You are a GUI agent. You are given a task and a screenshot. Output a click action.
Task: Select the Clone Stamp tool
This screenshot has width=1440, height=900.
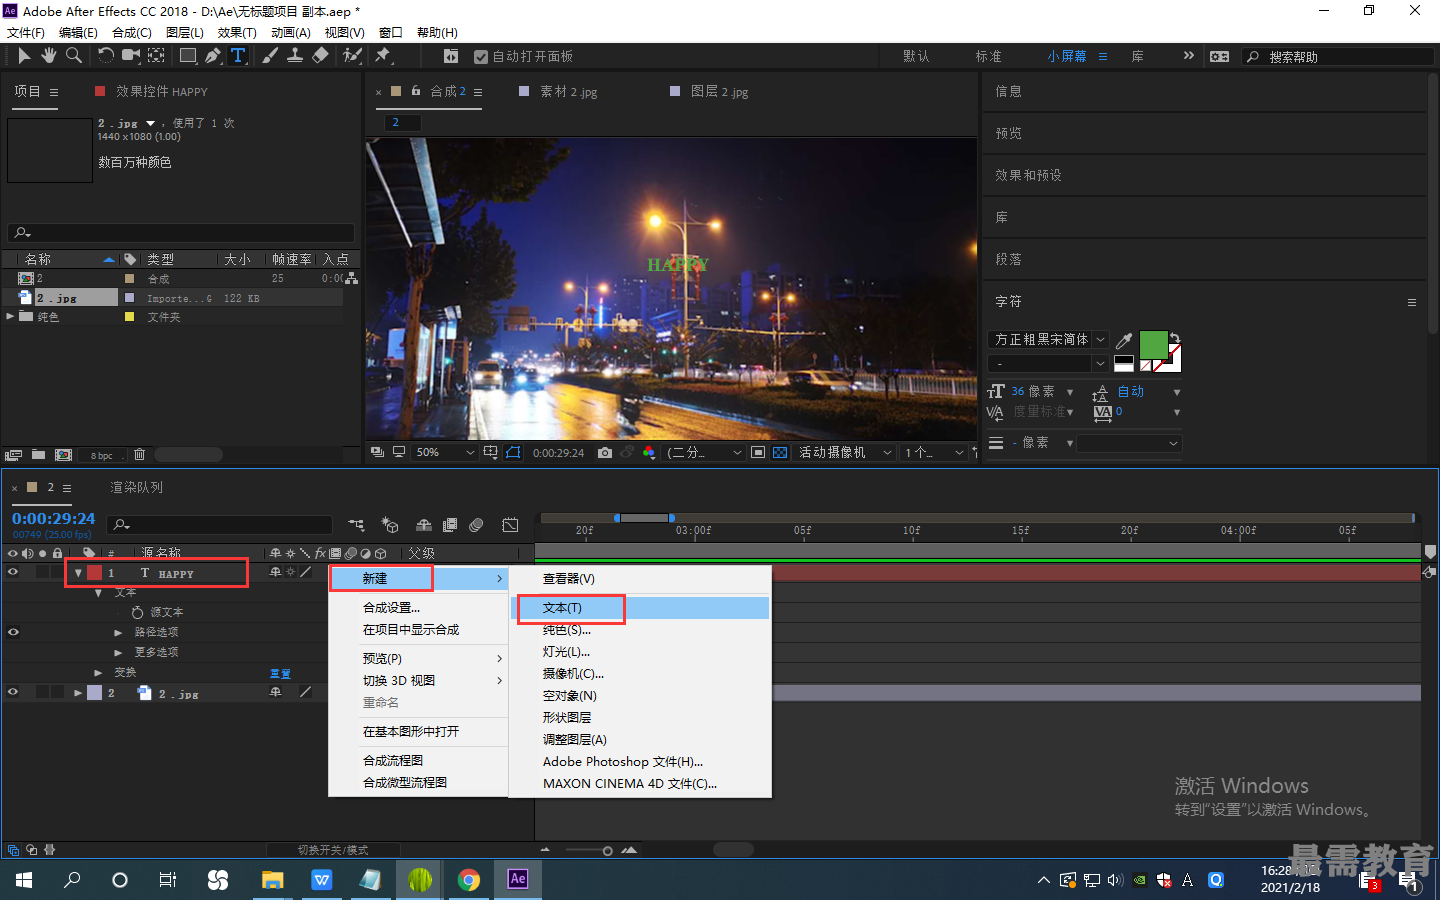coord(295,56)
